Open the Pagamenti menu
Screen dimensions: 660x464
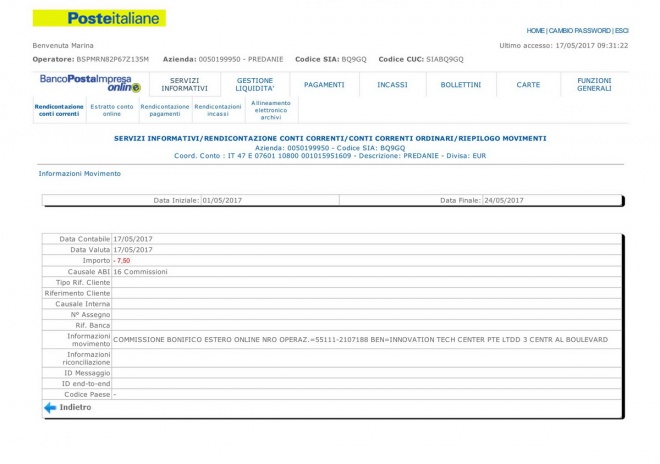[324, 85]
